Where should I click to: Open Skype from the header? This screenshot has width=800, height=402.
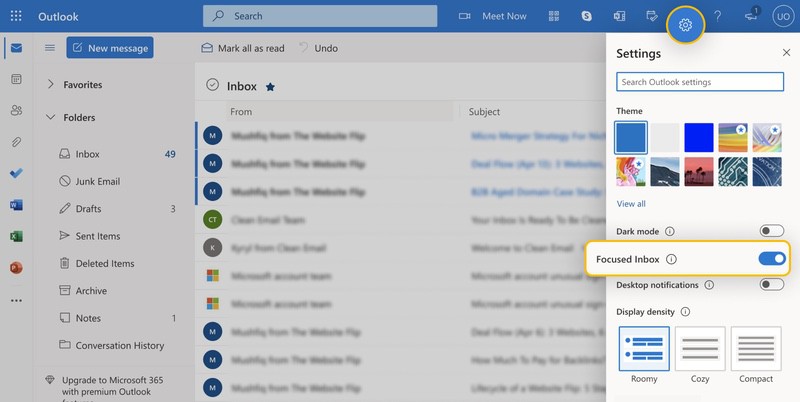(587, 16)
